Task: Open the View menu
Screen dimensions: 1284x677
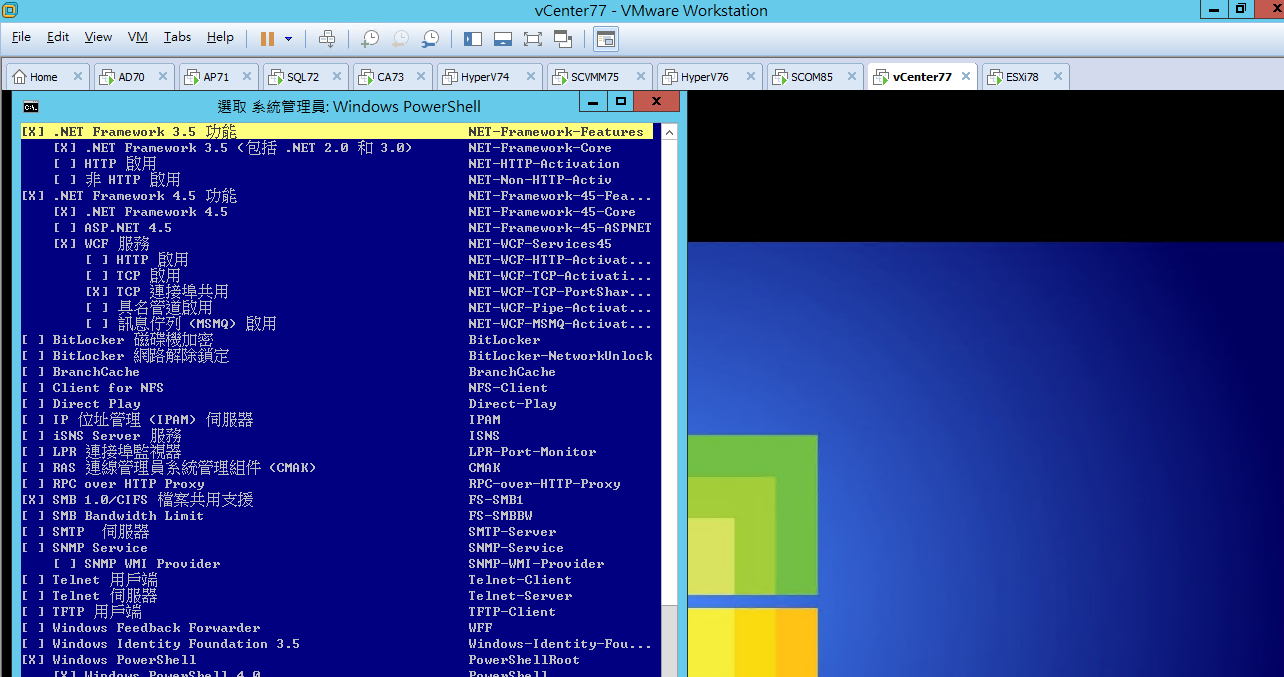Action: pyautogui.click(x=98, y=37)
